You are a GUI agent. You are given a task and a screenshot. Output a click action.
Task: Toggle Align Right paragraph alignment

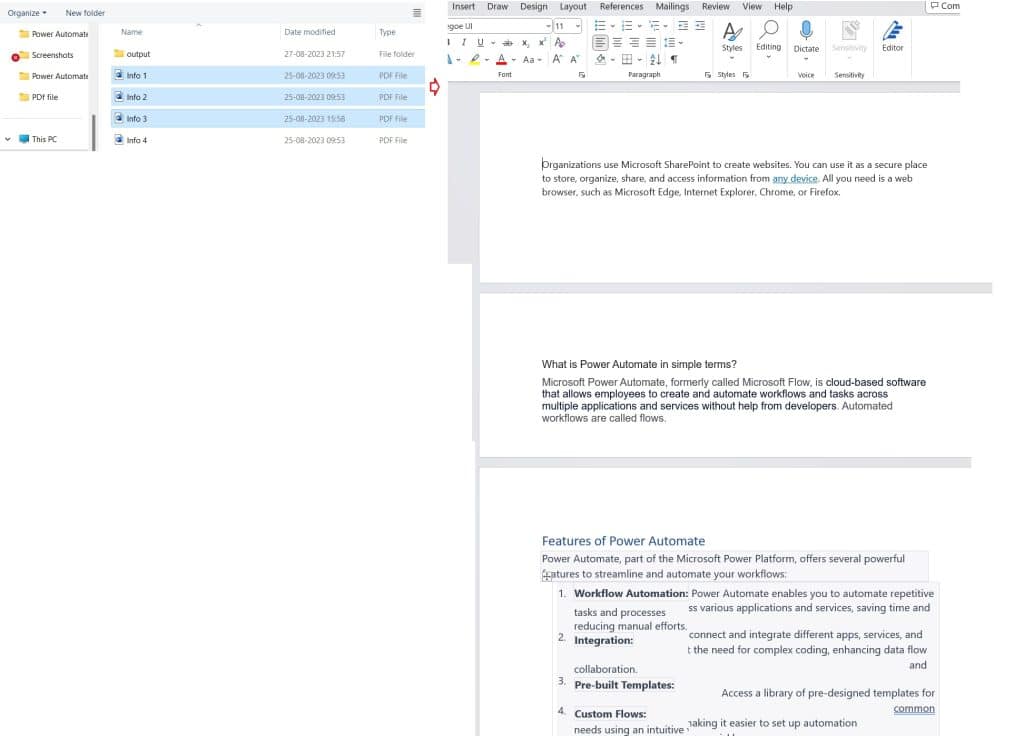tap(634, 42)
